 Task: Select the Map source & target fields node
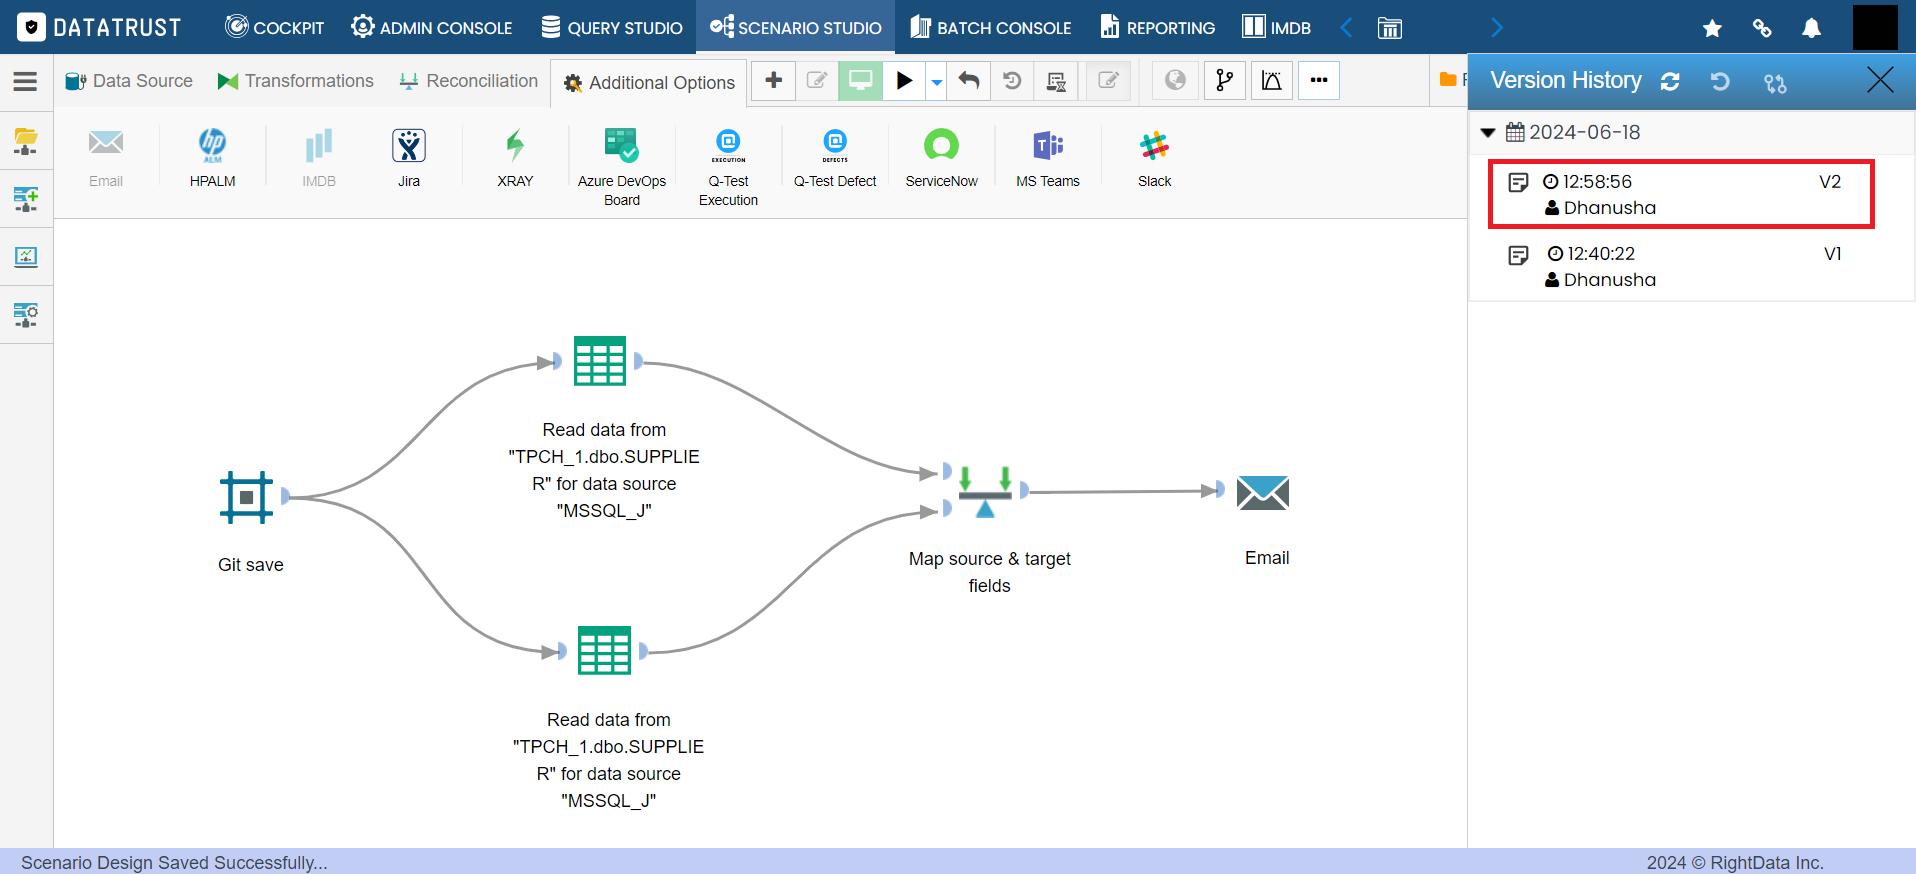985,491
